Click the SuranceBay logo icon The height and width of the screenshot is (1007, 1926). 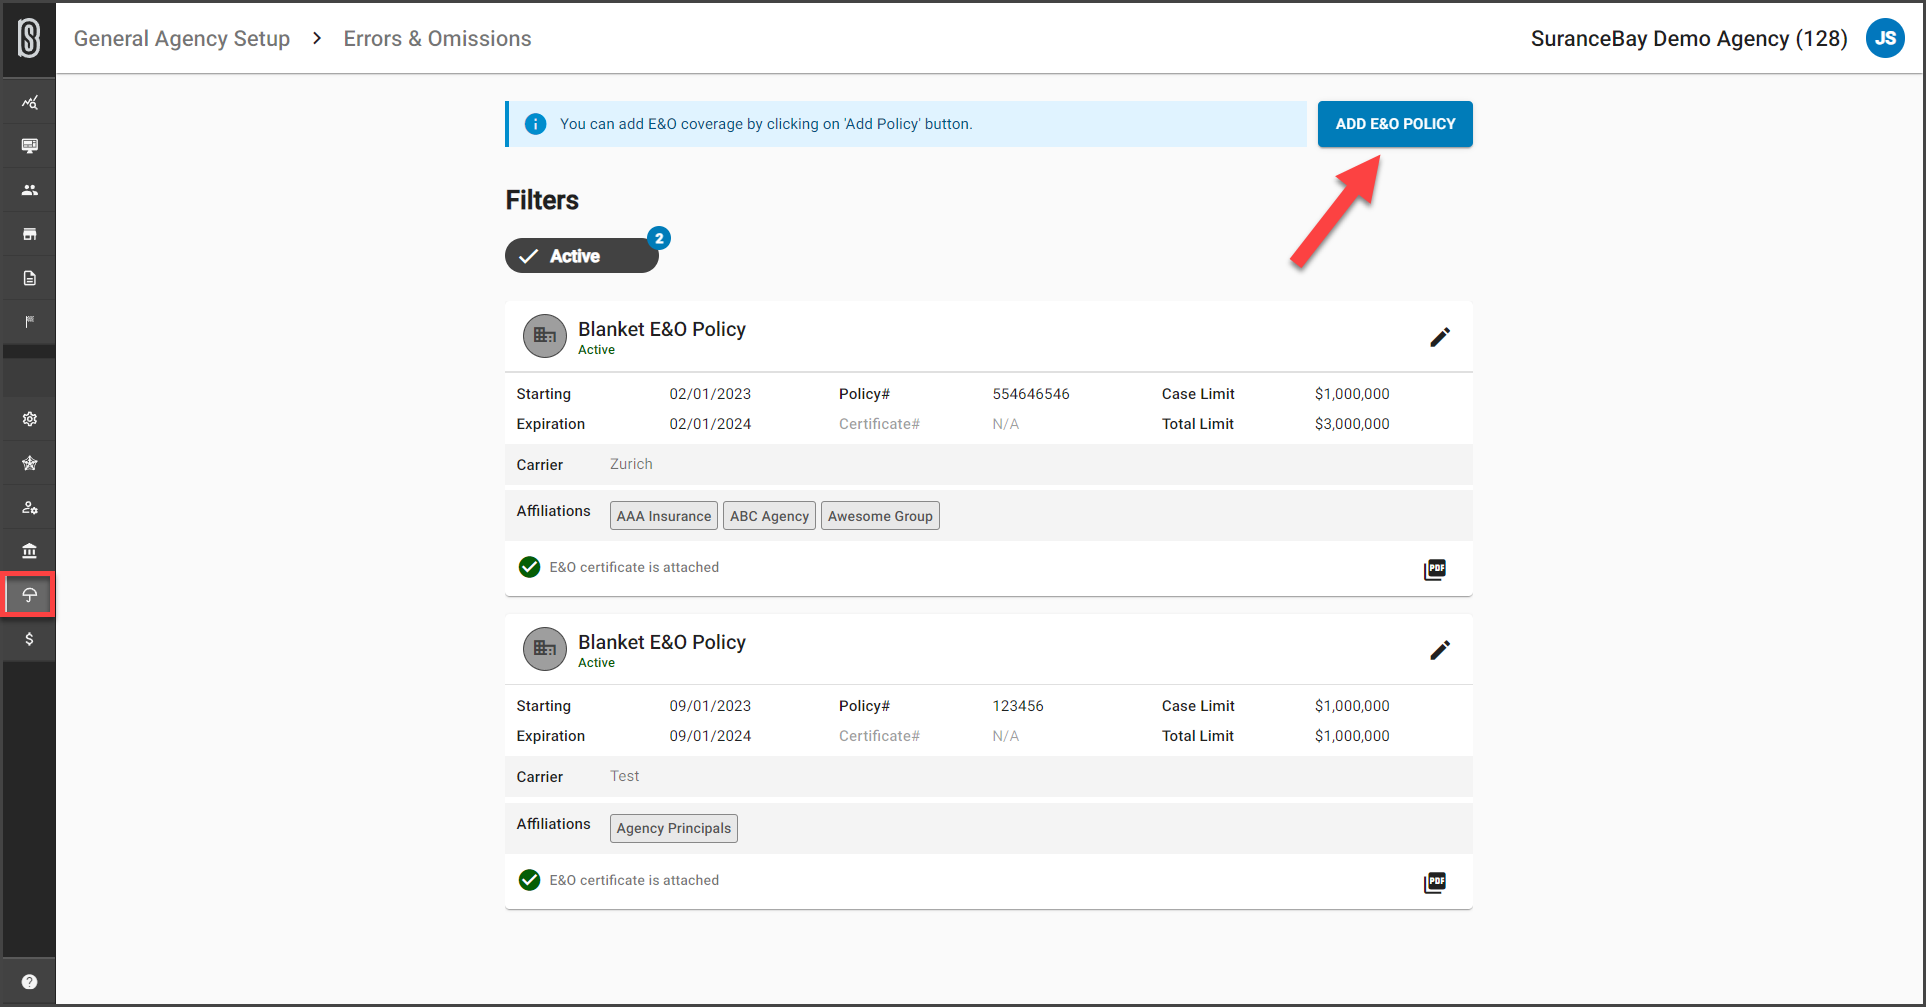[29, 38]
